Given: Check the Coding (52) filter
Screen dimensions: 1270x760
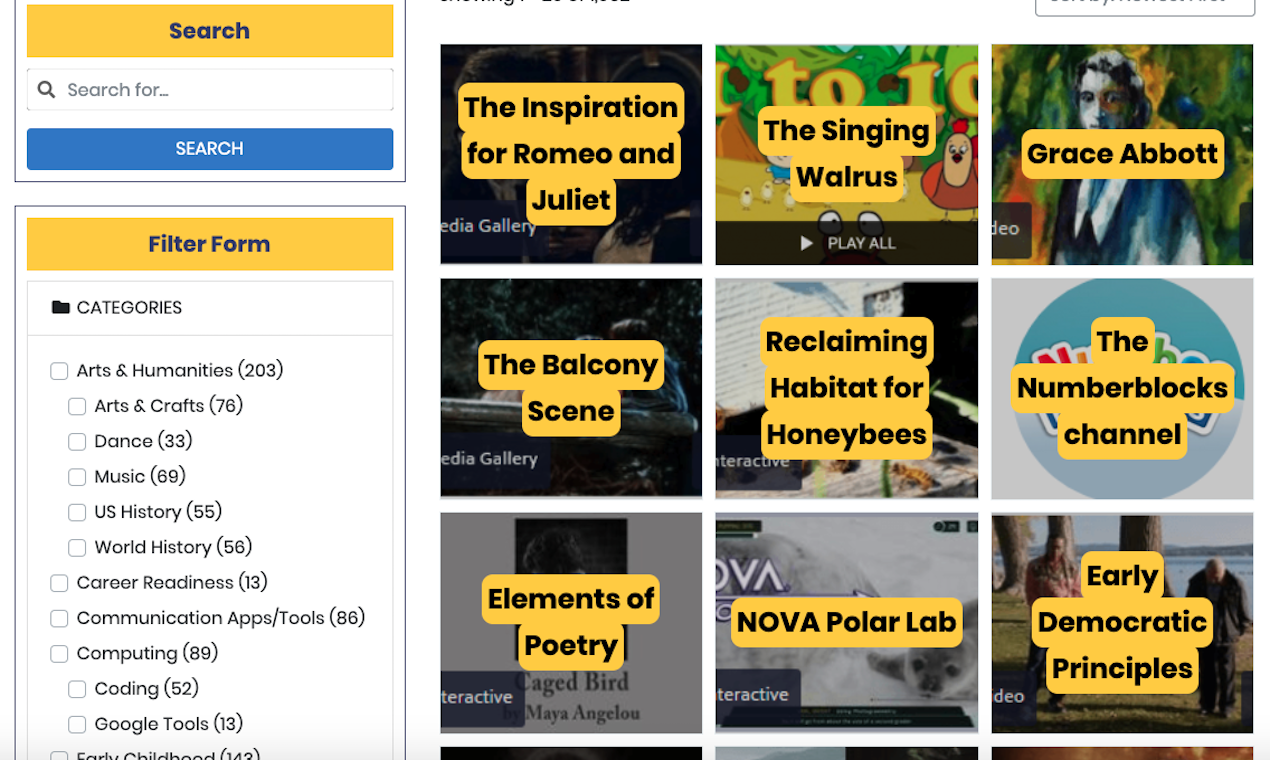Looking at the screenshot, I should coord(77,688).
